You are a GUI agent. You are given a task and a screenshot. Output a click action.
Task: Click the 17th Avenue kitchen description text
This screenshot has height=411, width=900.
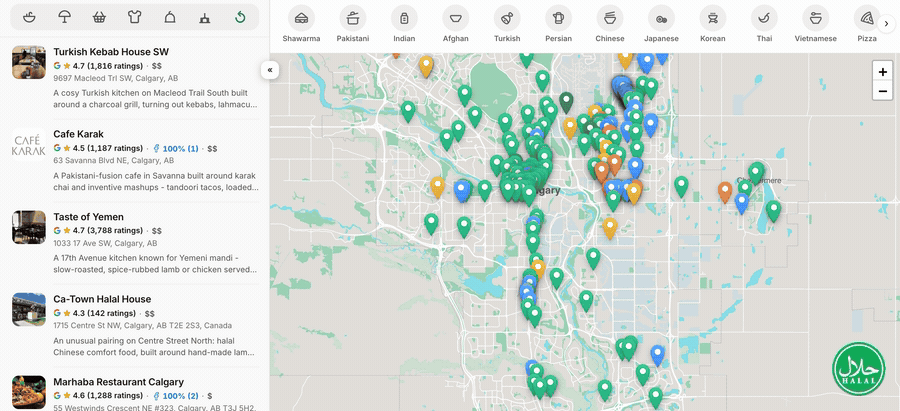(155, 263)
